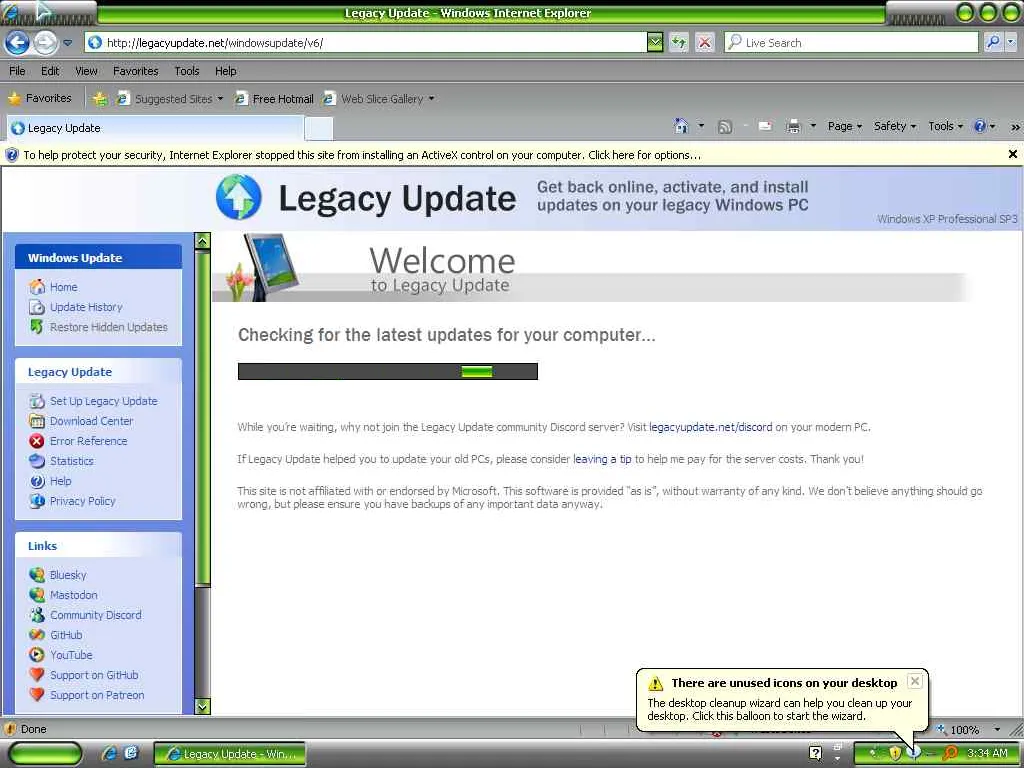Click the address bar URL field
This screenshot has width=1024, height=768.
366,43
